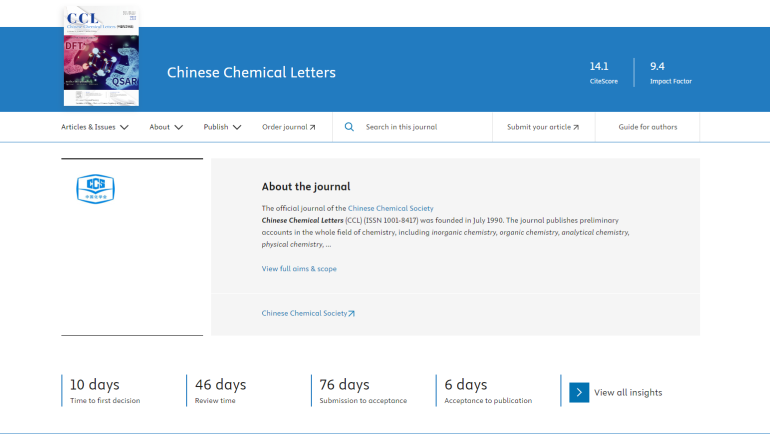Open View full aims & scope link

299,269
